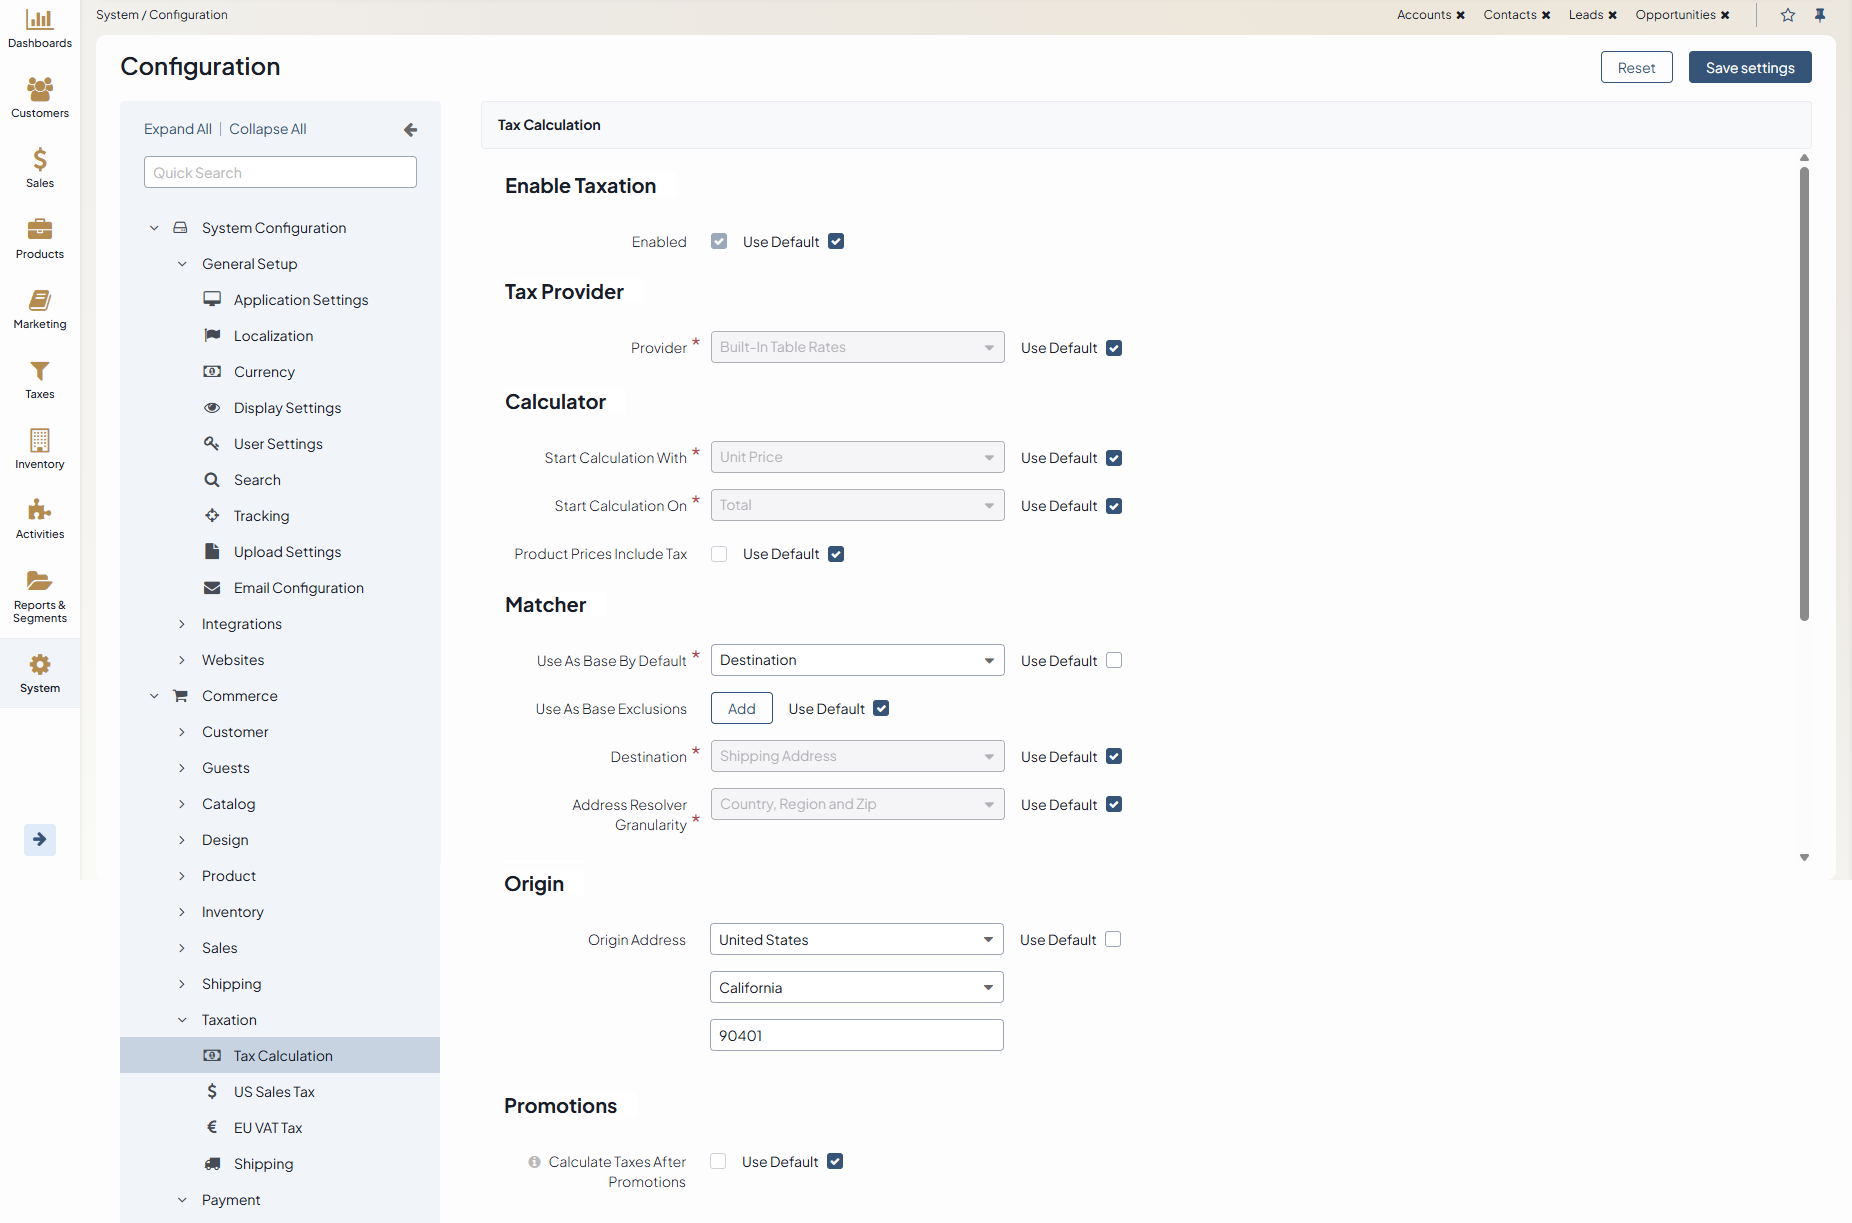Click the Save settings button
Screen dimensions: 1852x1223
pyautogui.click(x=1749, y=68)
